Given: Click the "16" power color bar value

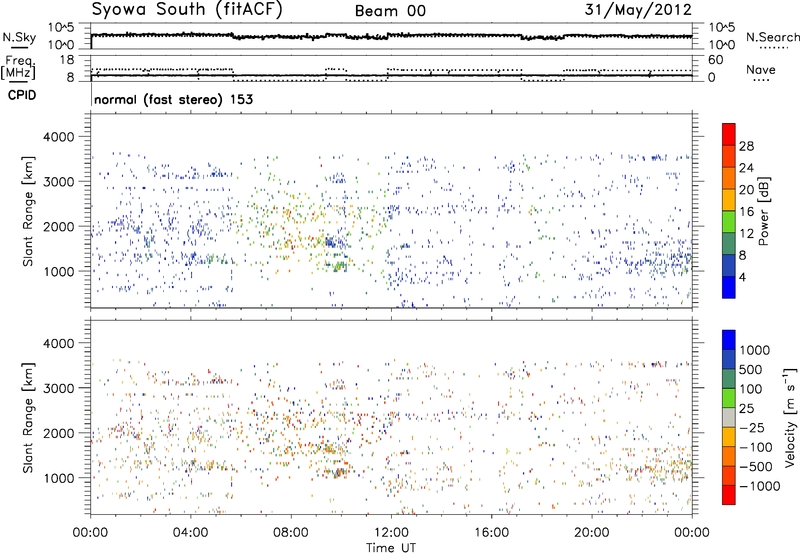Looking at the screenshot, I should coord(746,212).
